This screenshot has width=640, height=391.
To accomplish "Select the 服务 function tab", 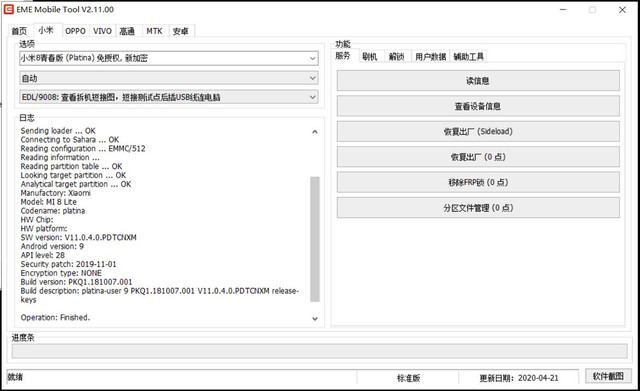I will 343,56.
